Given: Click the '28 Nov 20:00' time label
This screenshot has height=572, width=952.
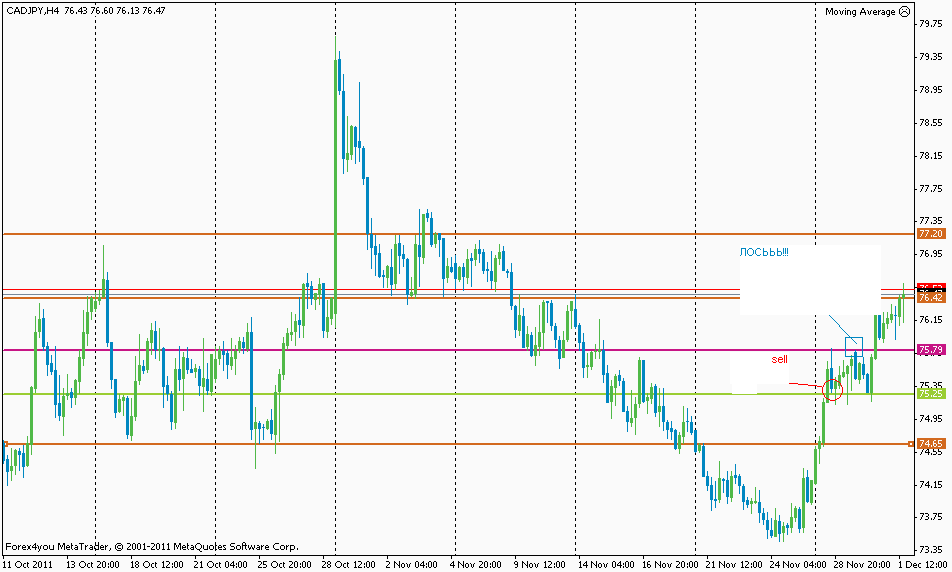Looking at the screenshot, I should coord(862,564).
